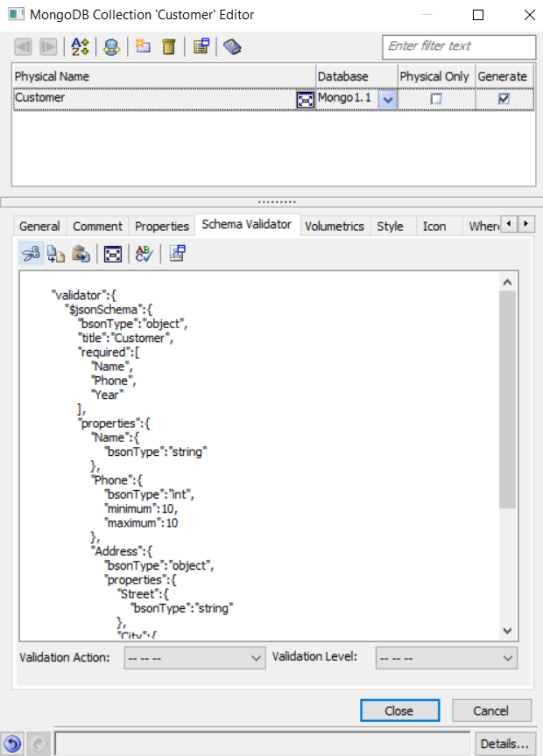543x756 pixels.
Task: Click the A-Z sort icon
Action: coord(80,47)
